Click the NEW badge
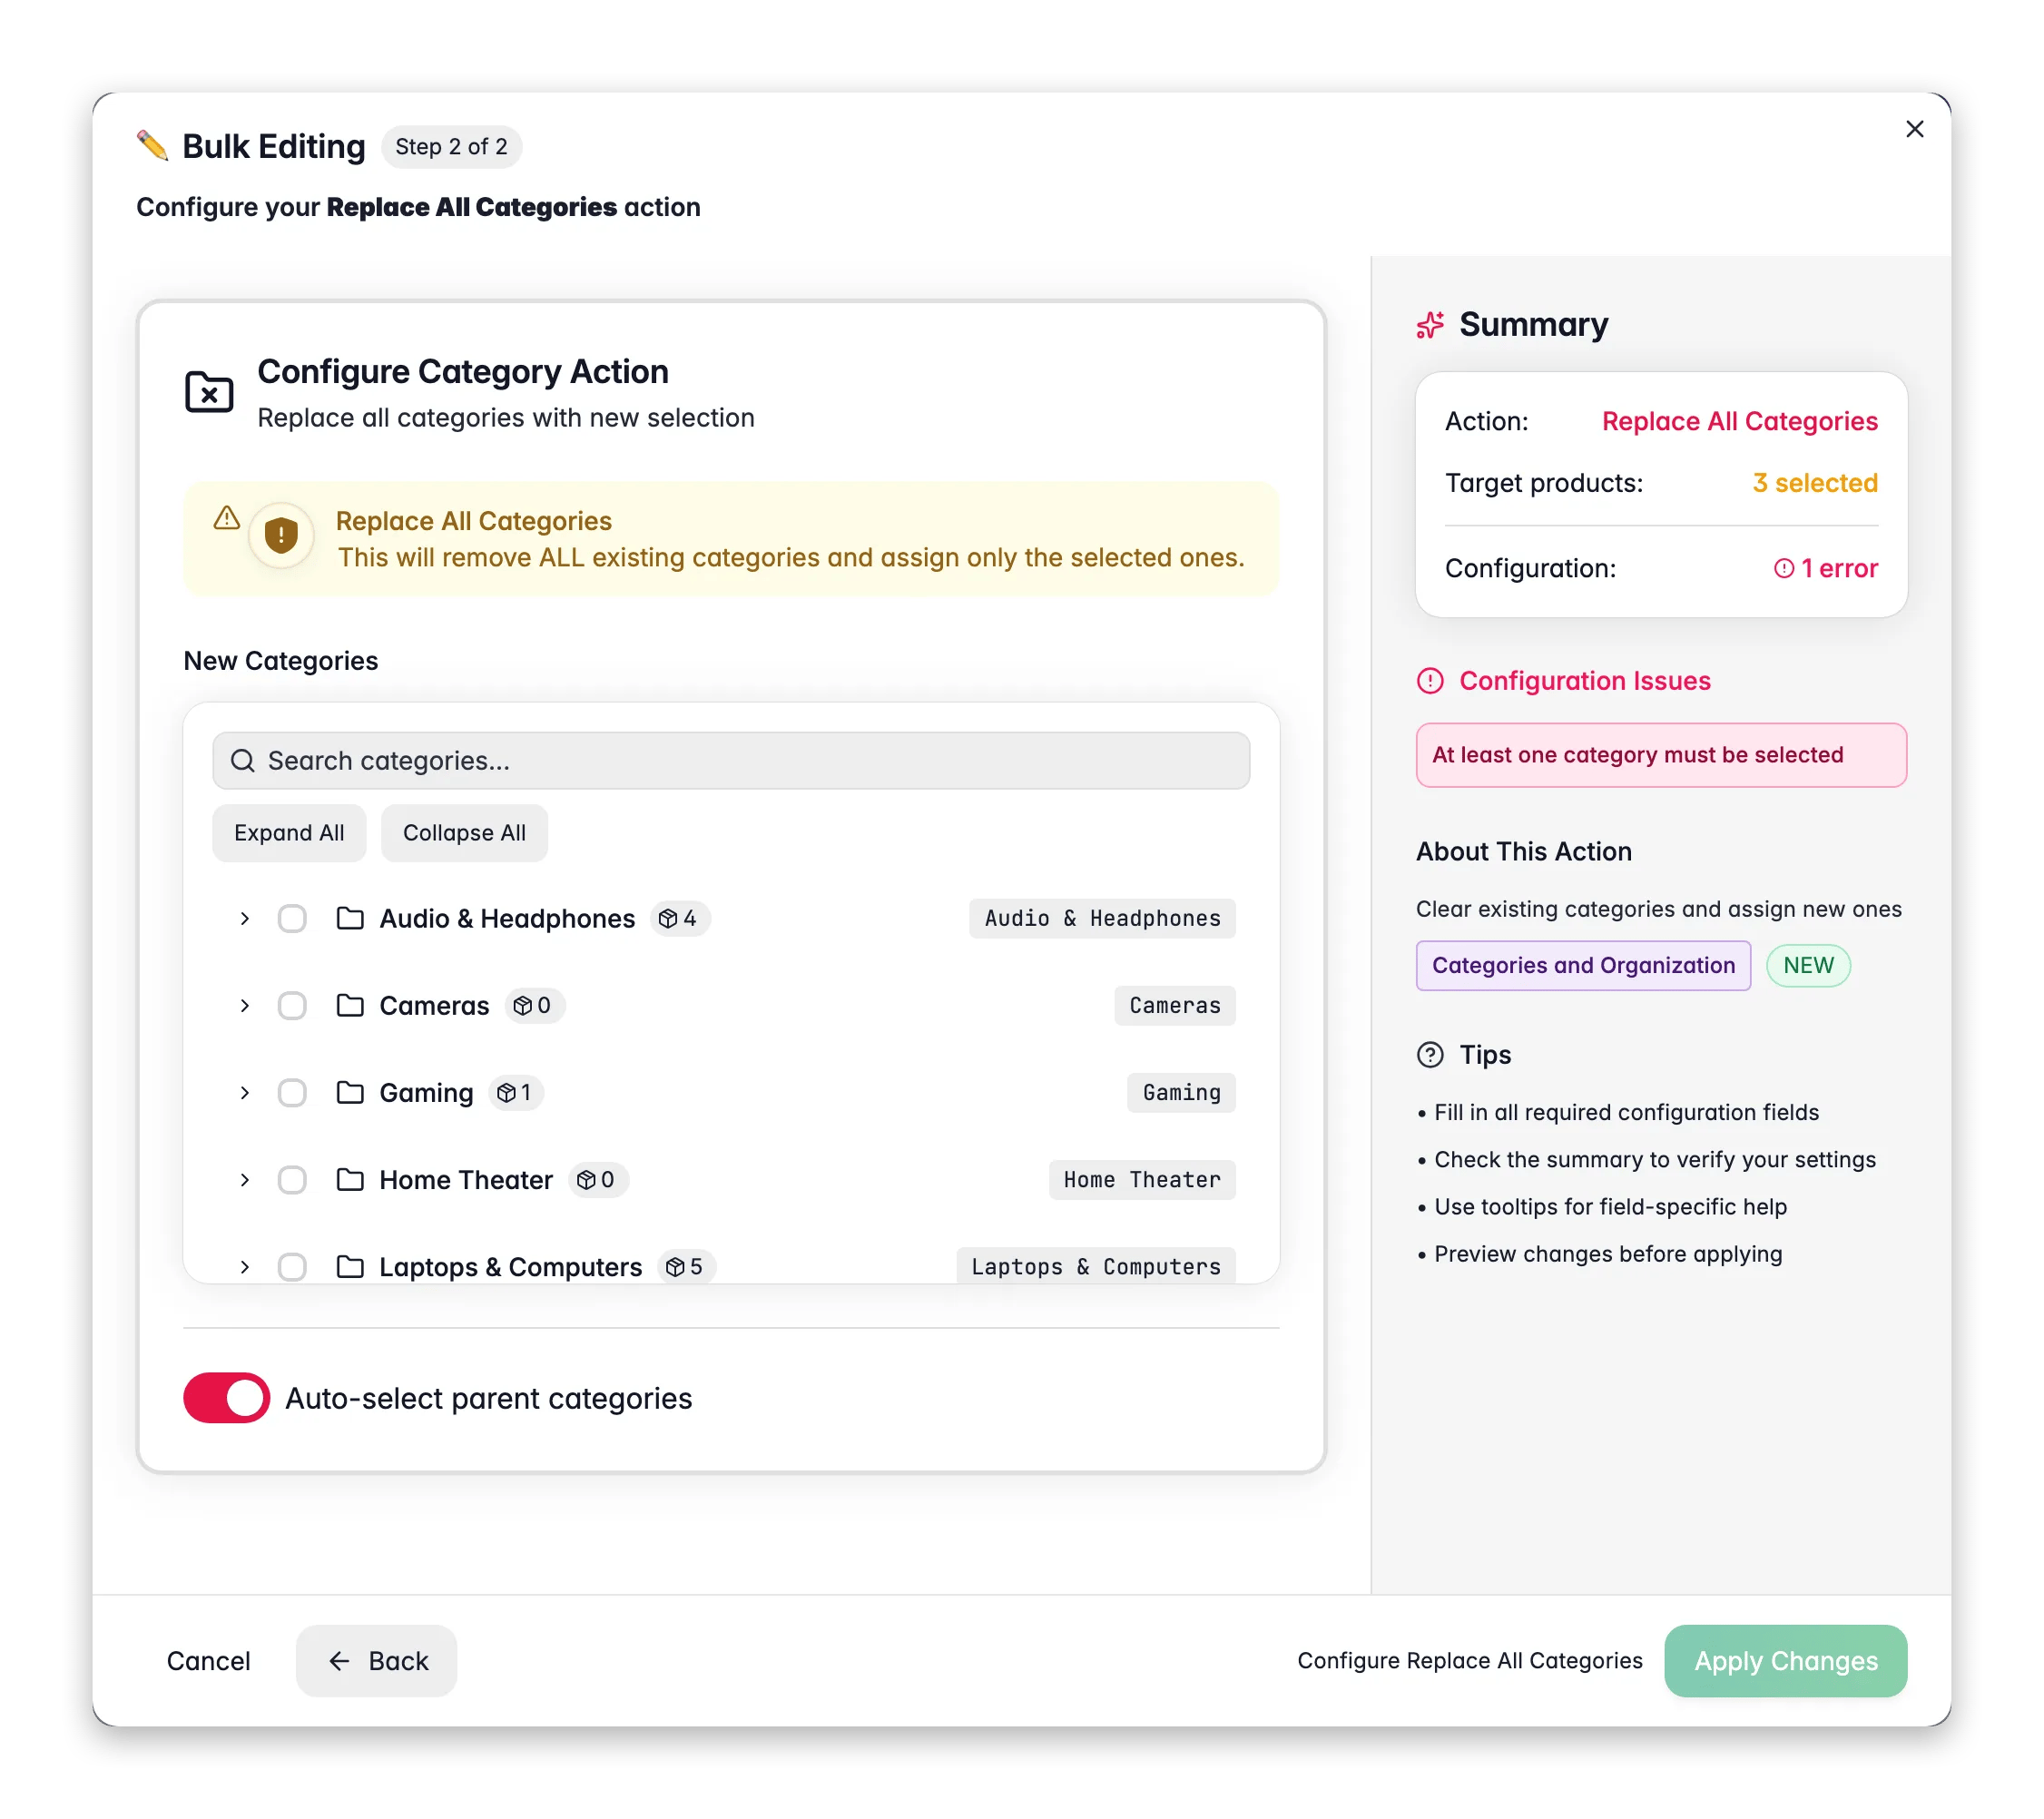Screen dimensions: 2044x1819 pos(1808,965)
